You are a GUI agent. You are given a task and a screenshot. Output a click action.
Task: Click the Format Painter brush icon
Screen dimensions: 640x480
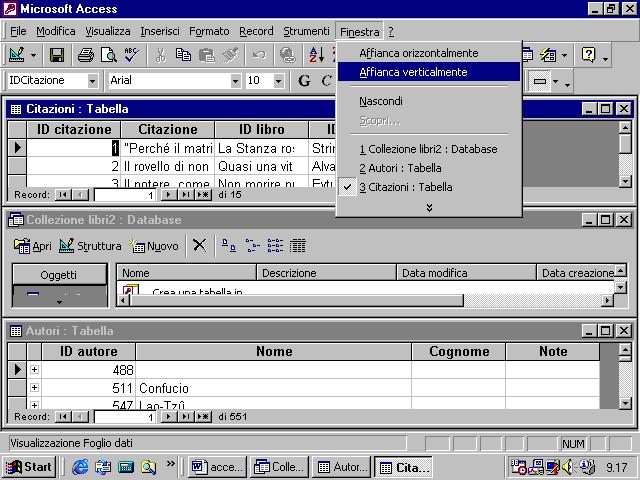pos(230,55)
